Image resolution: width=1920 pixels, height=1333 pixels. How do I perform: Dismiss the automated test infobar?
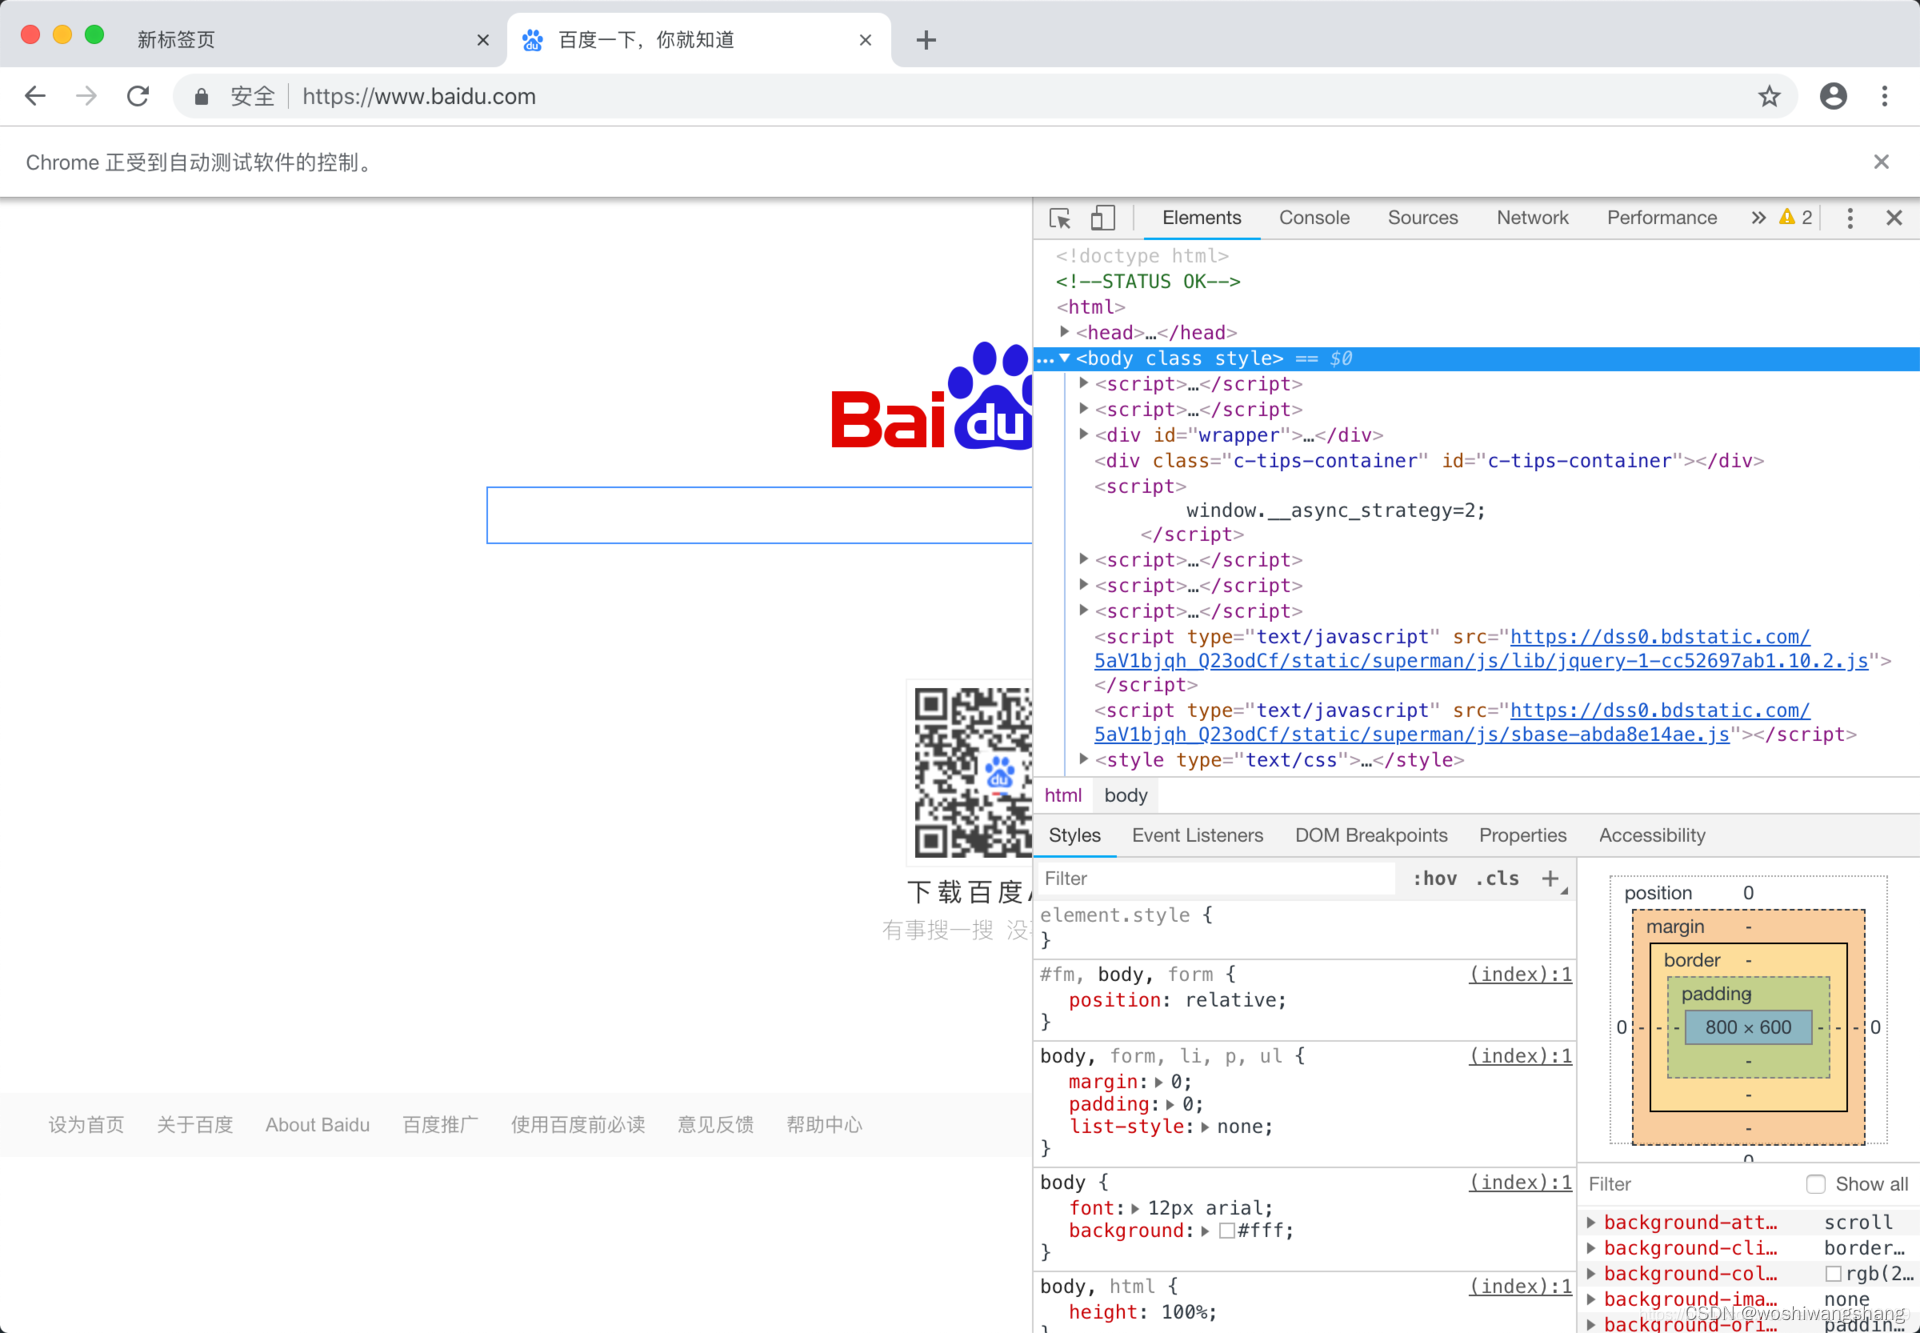pyautogui.click(x=1881, y=162)
